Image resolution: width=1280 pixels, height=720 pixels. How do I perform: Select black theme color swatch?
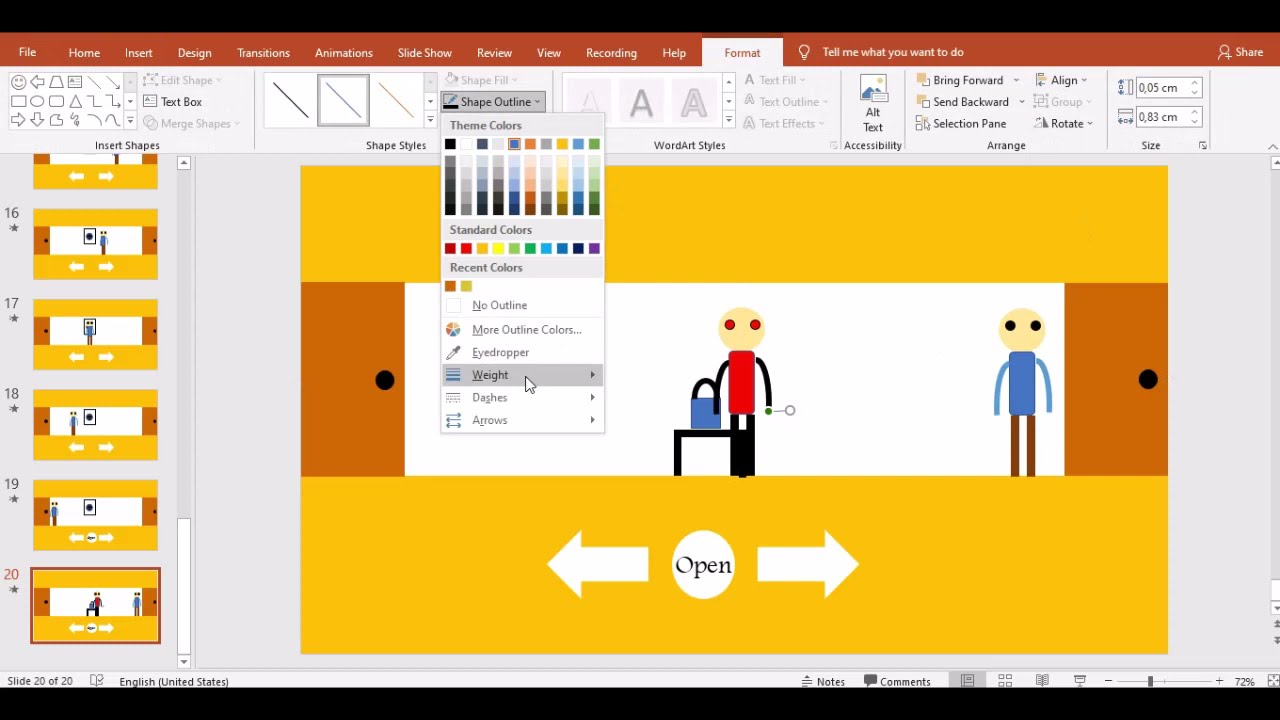click(x=450, y=145)
